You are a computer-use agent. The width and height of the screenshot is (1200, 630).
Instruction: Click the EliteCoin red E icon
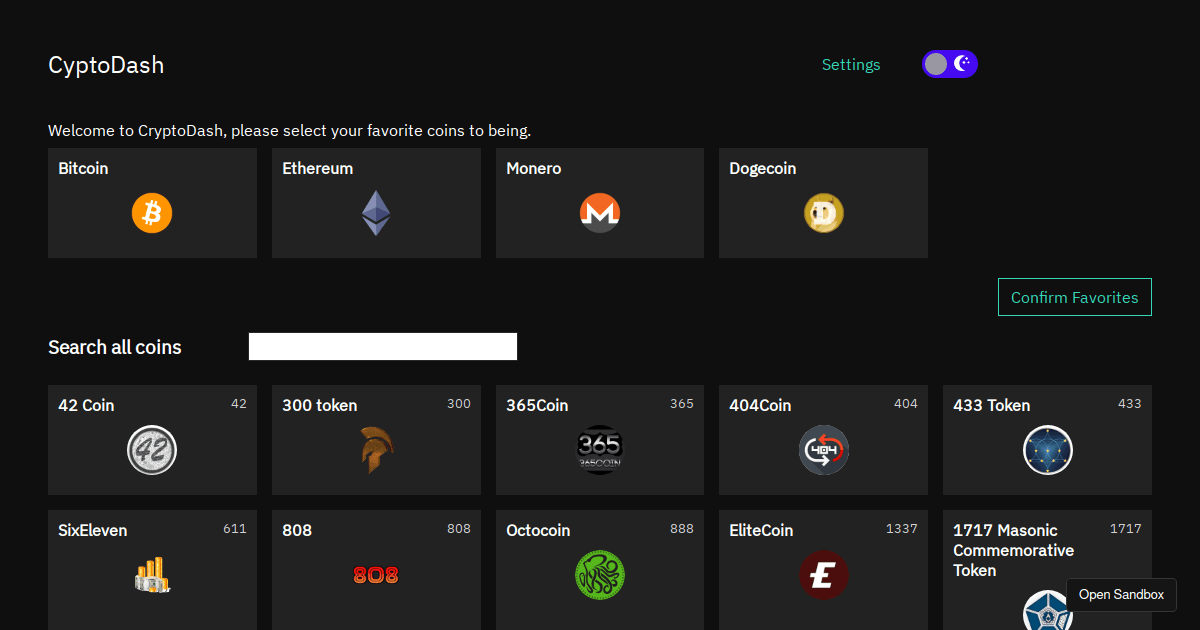pos(823,575)
